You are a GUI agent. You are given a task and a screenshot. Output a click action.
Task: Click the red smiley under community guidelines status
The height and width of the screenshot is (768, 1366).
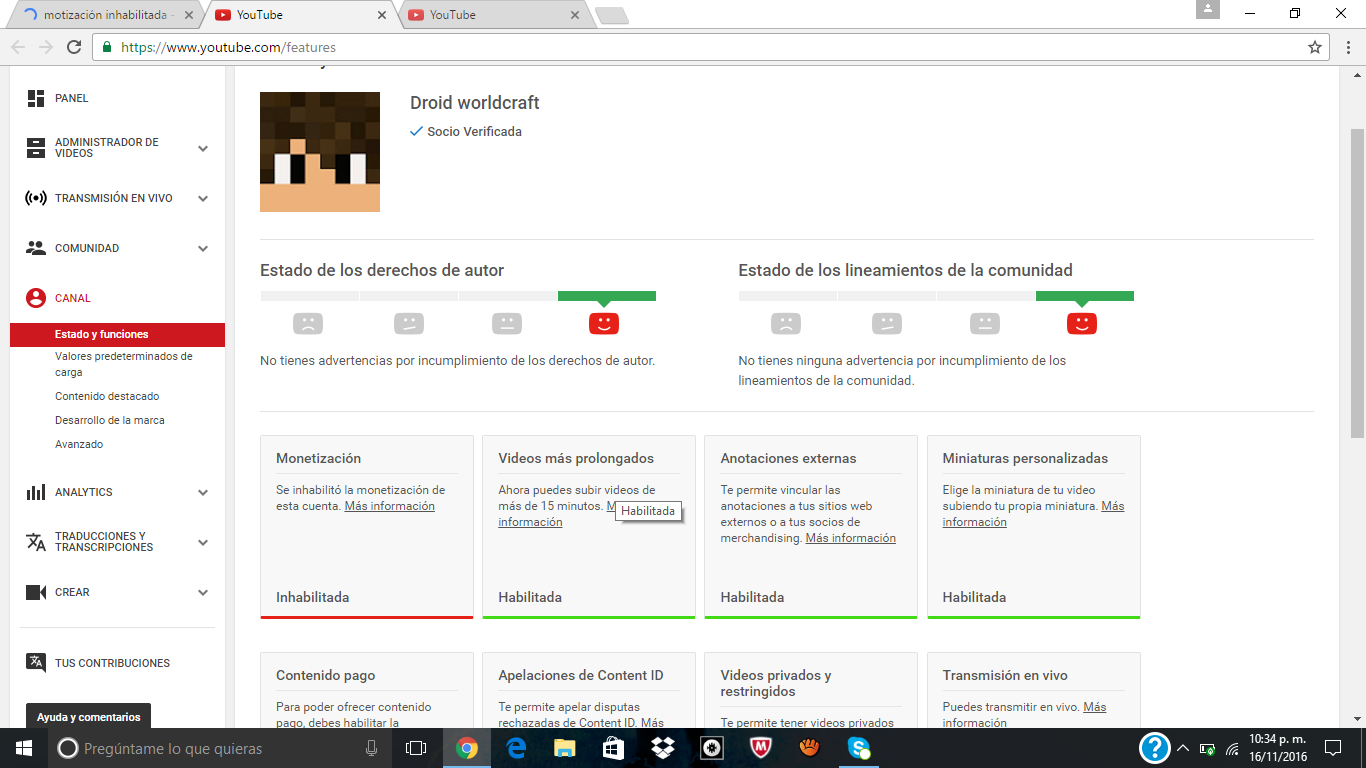tap(1082, 323)
